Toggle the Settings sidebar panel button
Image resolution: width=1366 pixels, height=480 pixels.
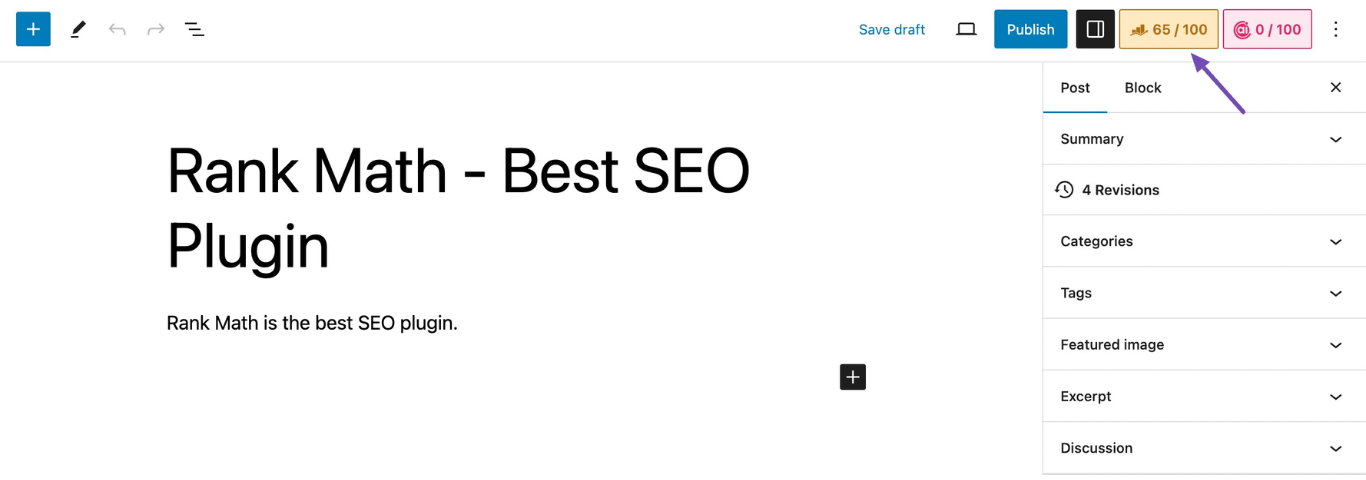click(x=1095, y=30)
